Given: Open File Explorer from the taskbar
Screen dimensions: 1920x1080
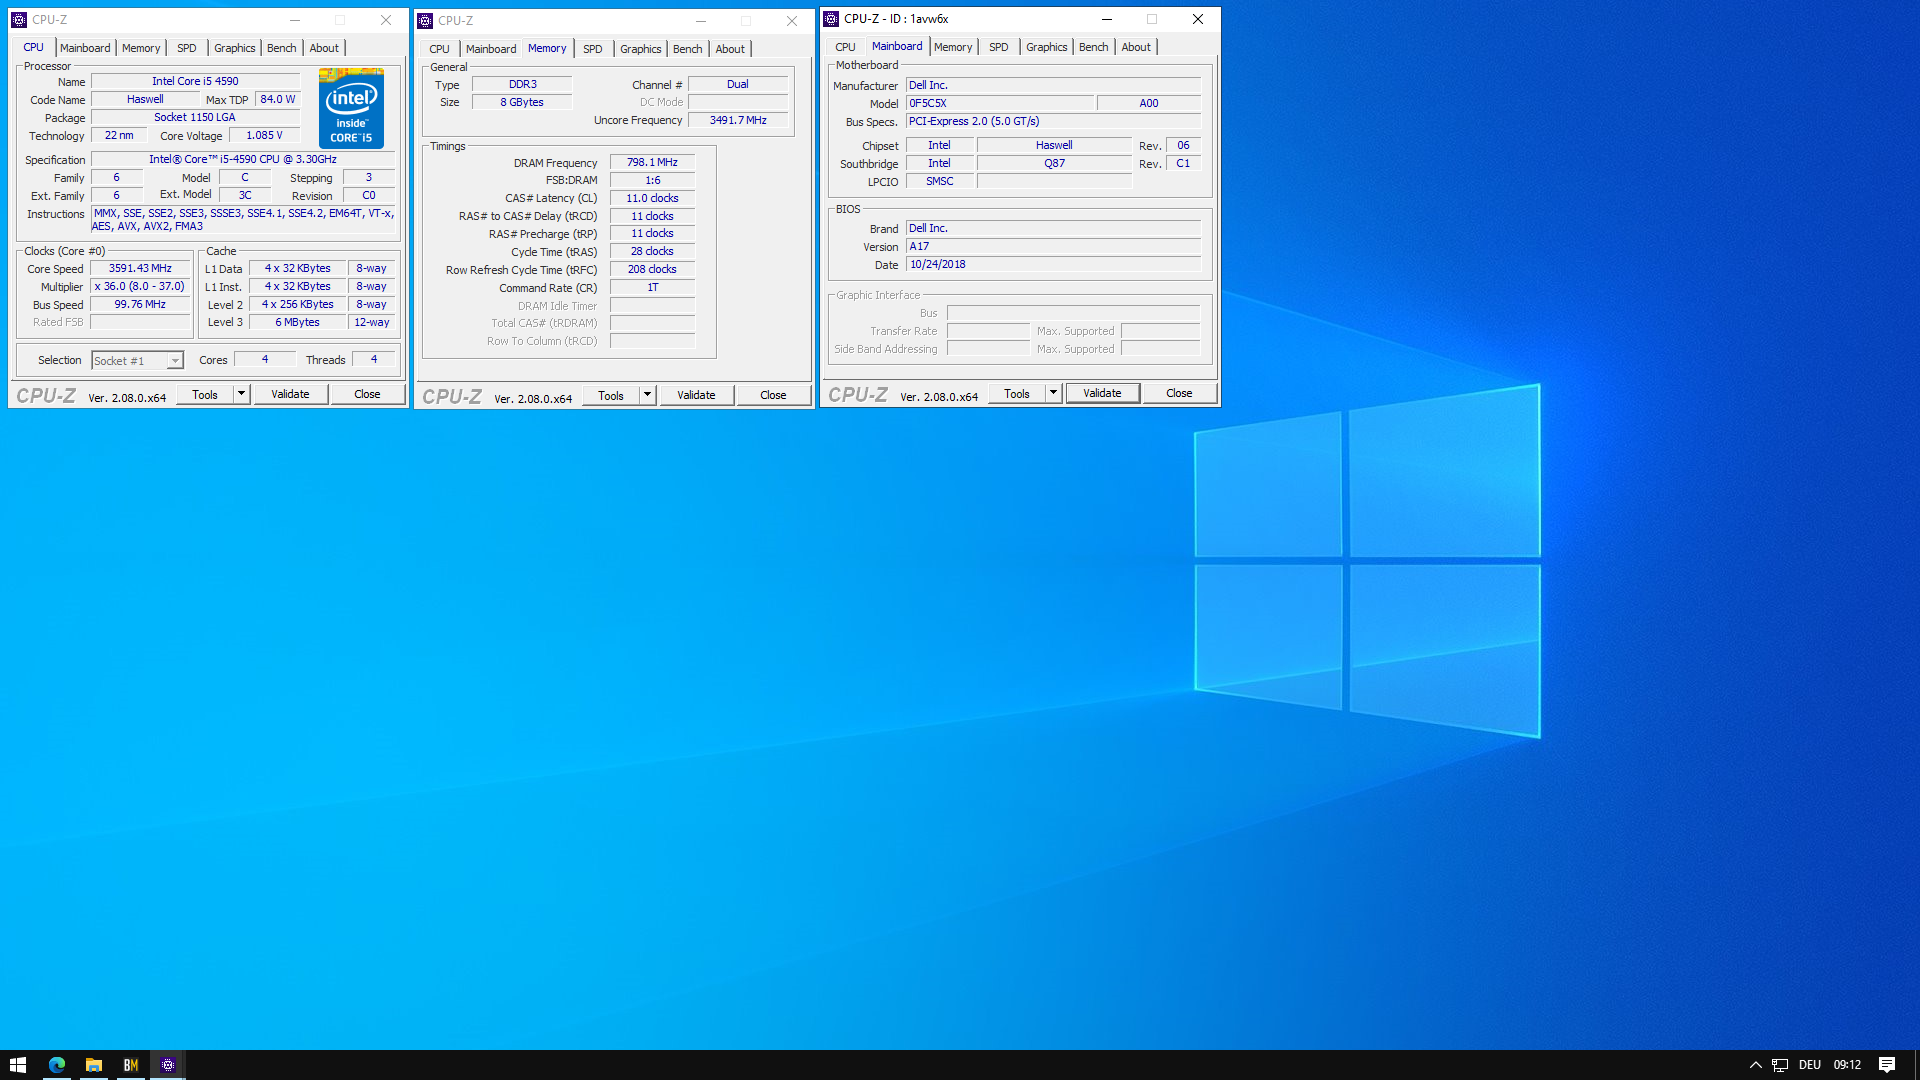Looking at the screenshot, I should click(x=94, y=1065).
